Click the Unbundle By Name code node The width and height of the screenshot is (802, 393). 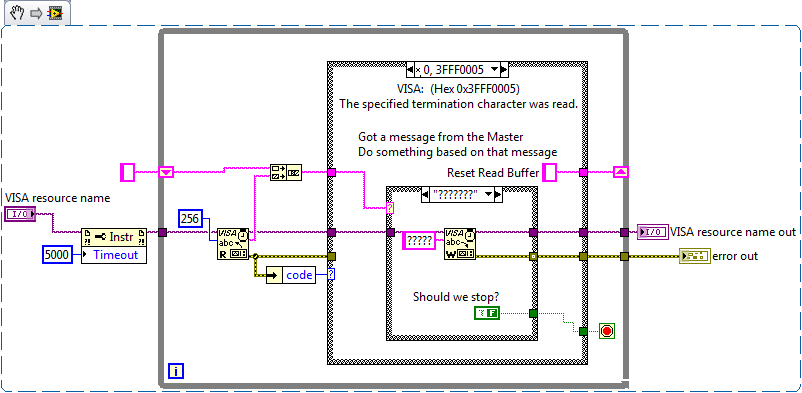[292, 275]
